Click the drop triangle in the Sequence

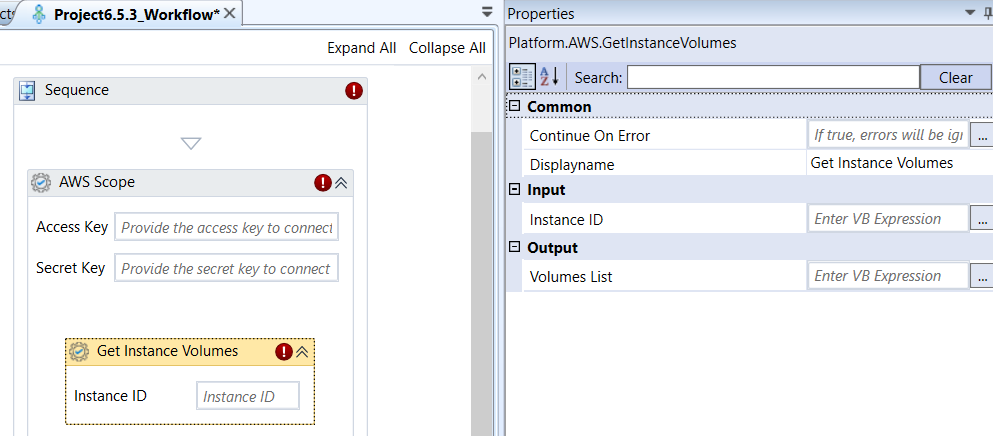191,143
